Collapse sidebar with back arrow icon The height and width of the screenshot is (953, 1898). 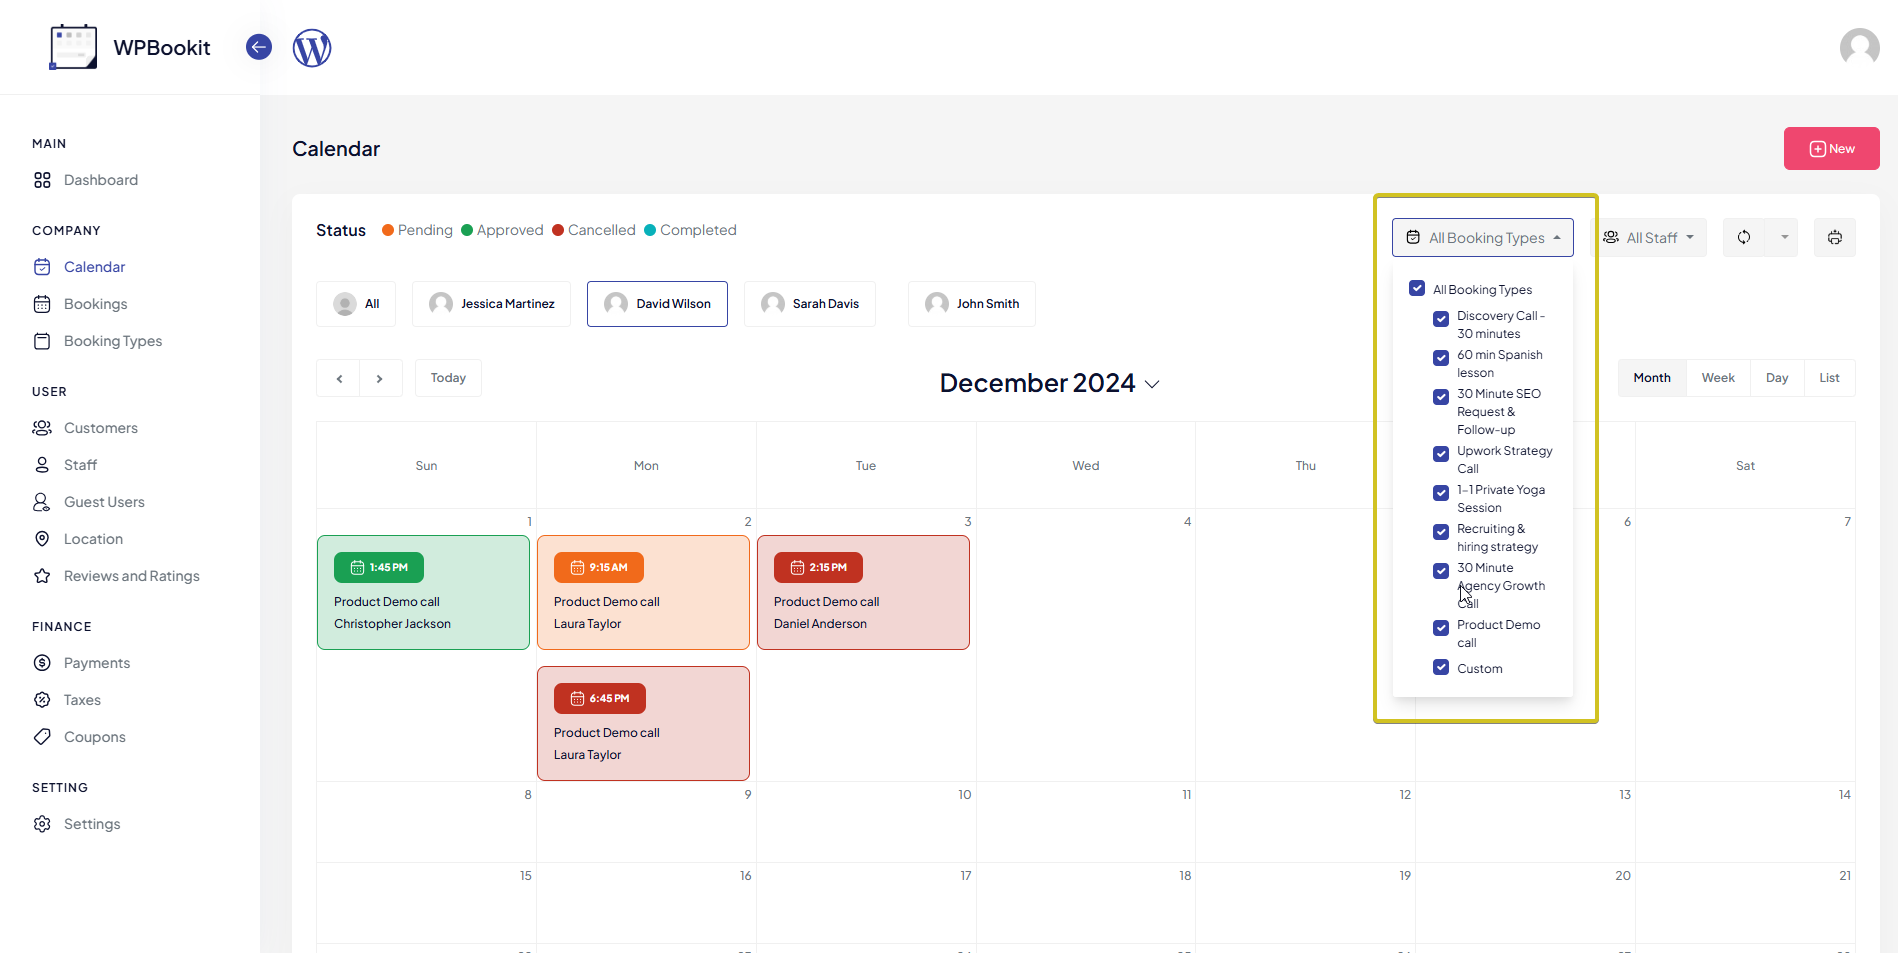pyautogui.click(x=259, y=47)
